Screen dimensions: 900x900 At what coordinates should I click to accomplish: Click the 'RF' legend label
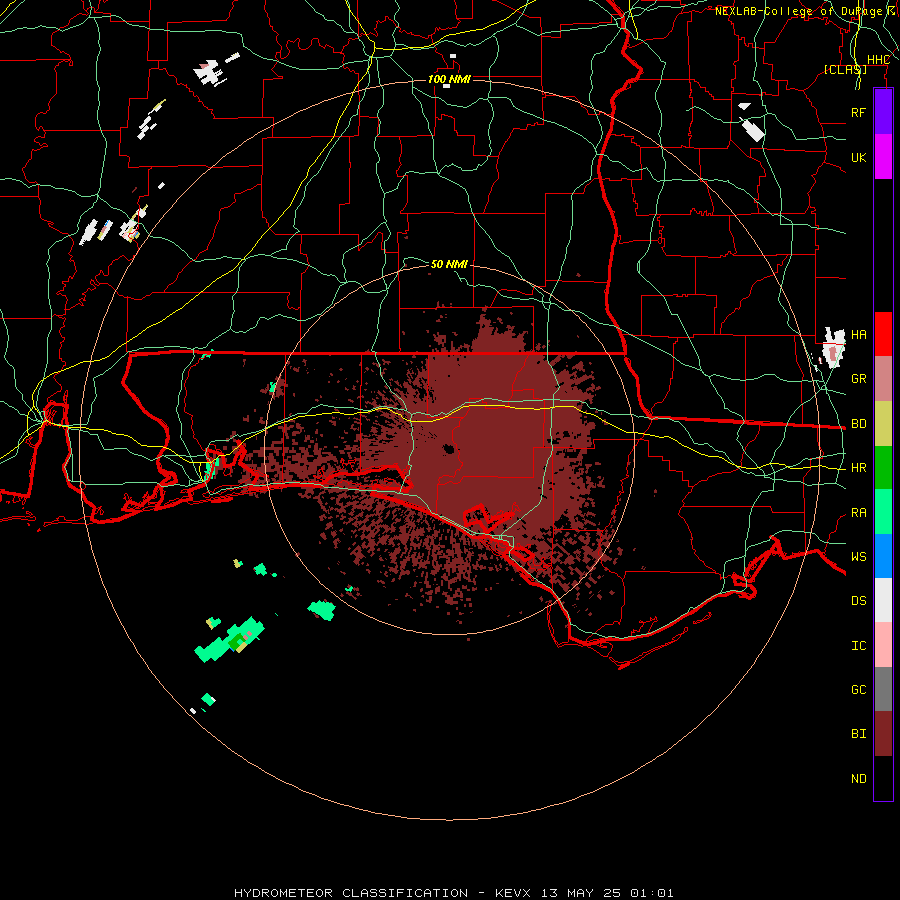[859, 112]
